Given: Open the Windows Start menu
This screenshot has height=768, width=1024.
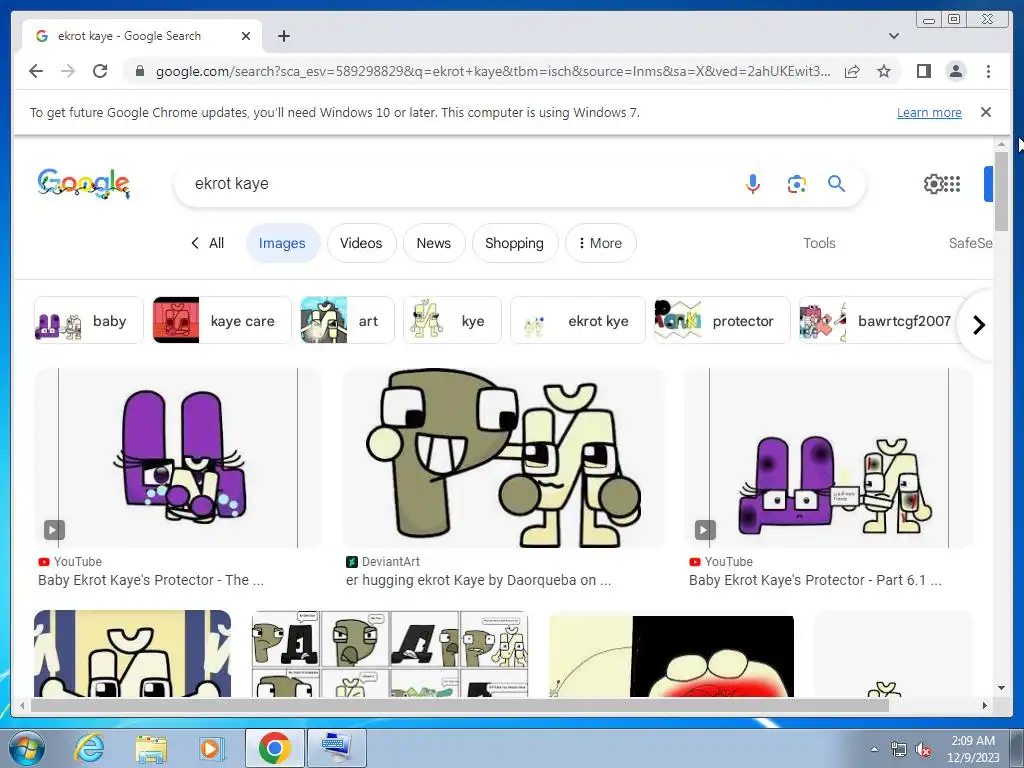Looking at the screenshot, I should pos(26,748).
